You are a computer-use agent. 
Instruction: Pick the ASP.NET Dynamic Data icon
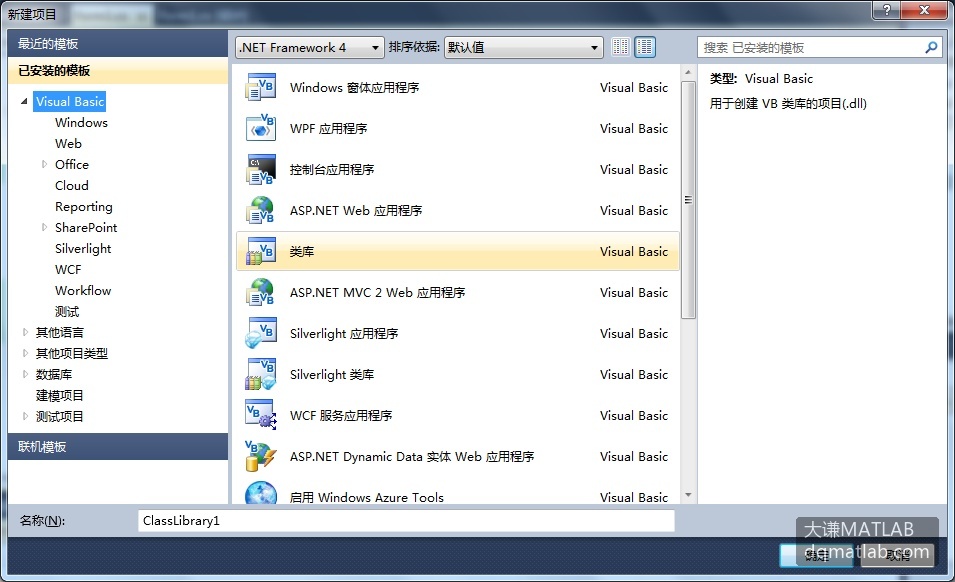[x=261, y=456]
